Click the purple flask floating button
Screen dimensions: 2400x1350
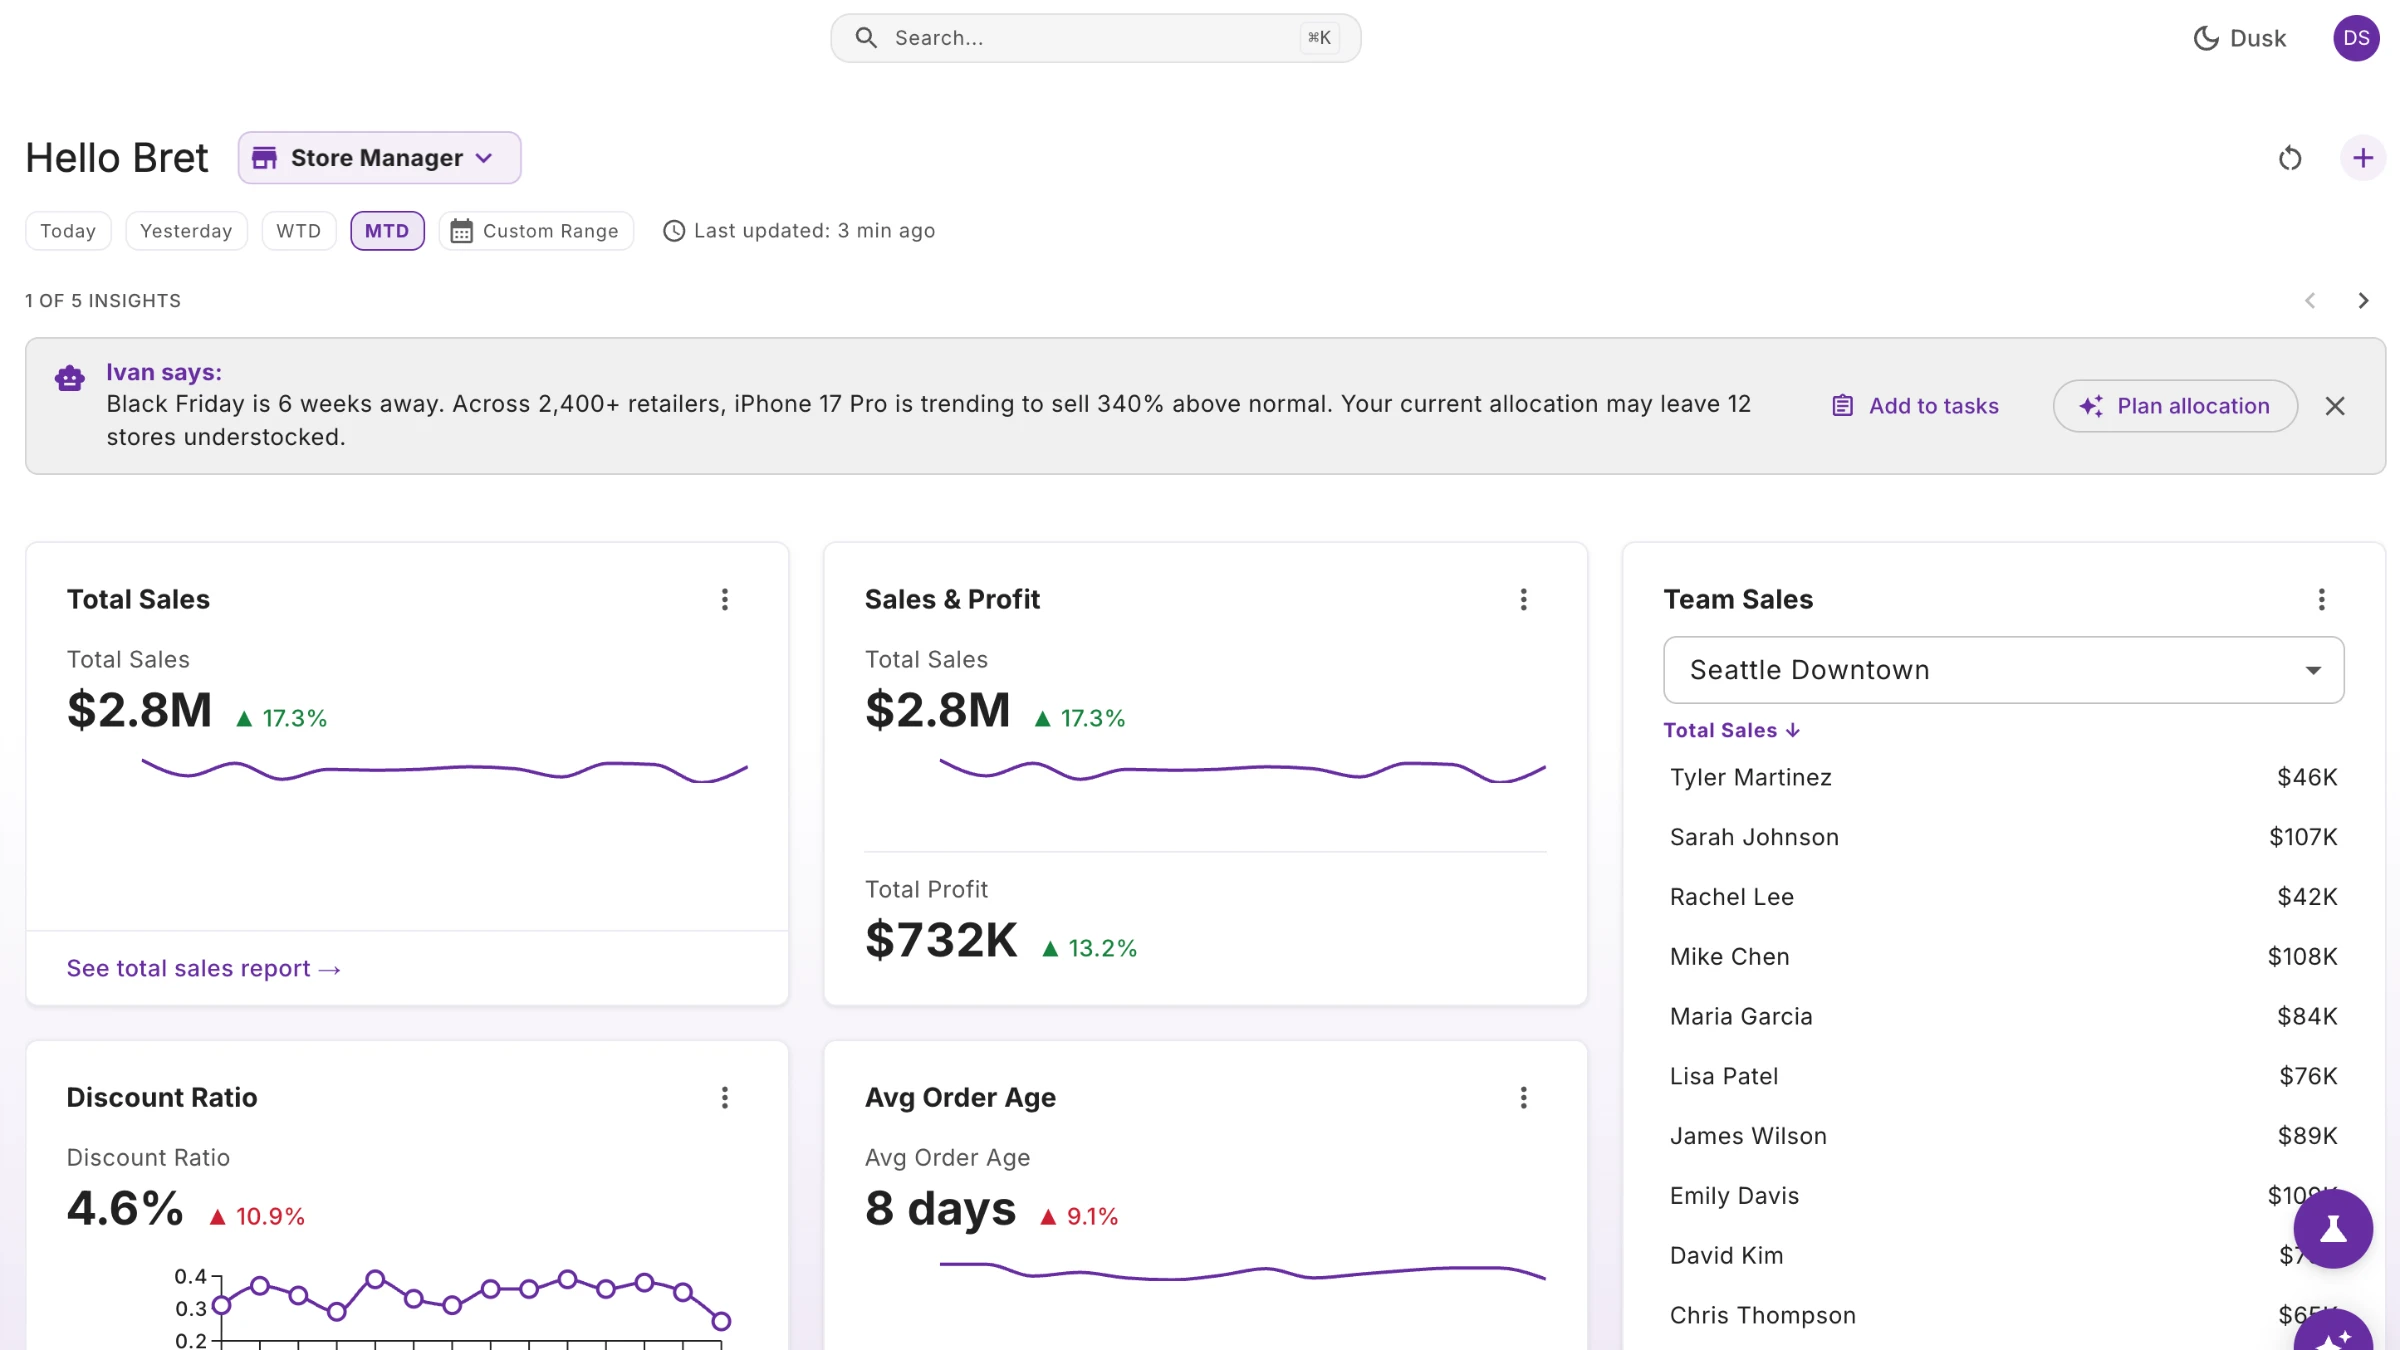(x=2333, y=1229)
